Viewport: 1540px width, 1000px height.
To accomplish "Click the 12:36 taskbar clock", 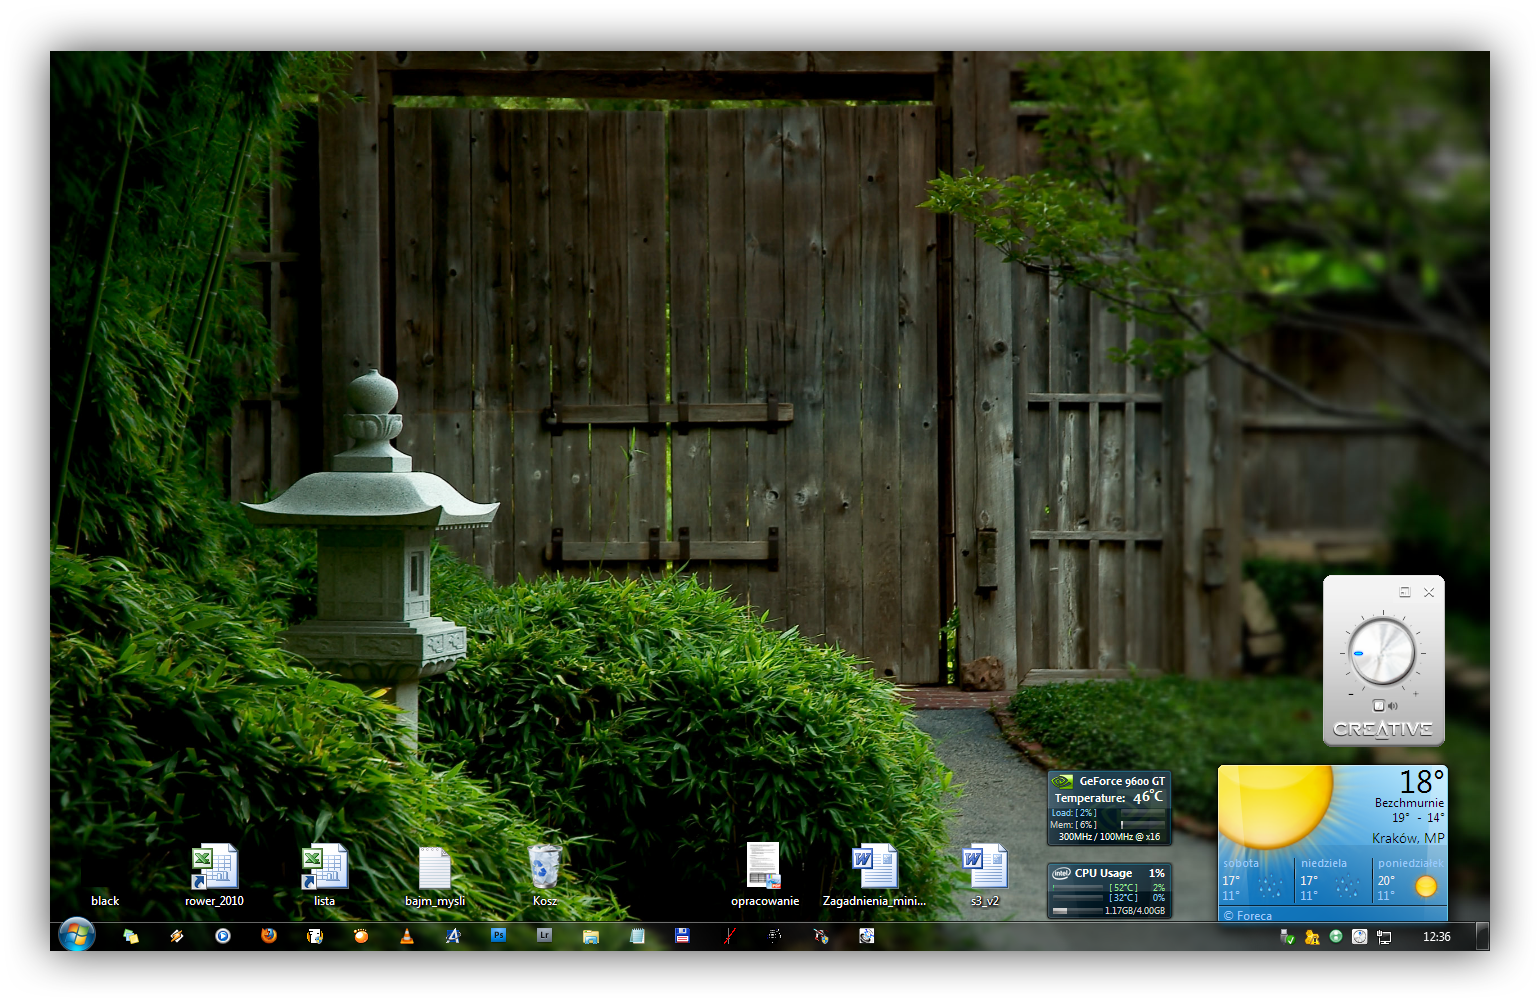I will 1436,937.
